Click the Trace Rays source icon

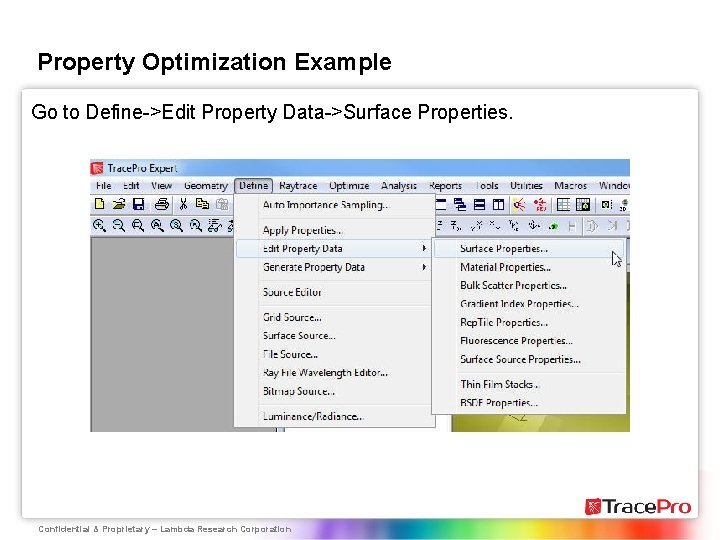point(519,204)
